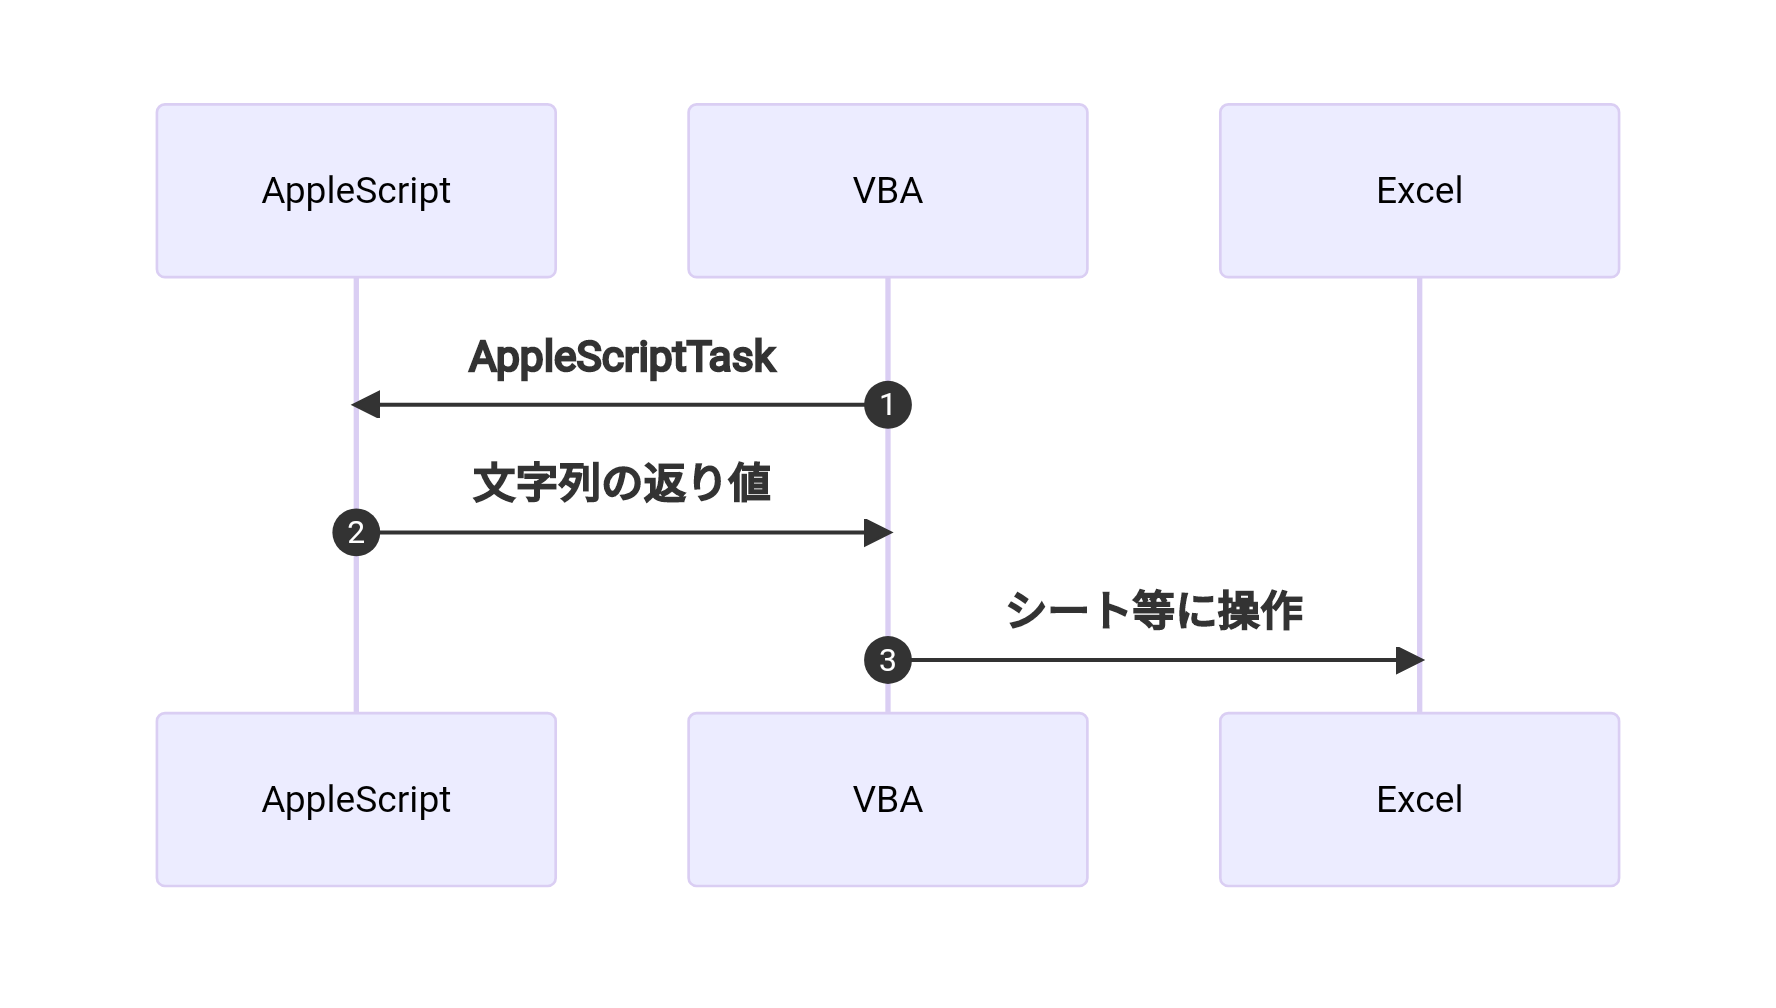Select the top VBA participant box
Screen dimensions: 1776x1008
(887, 191)
